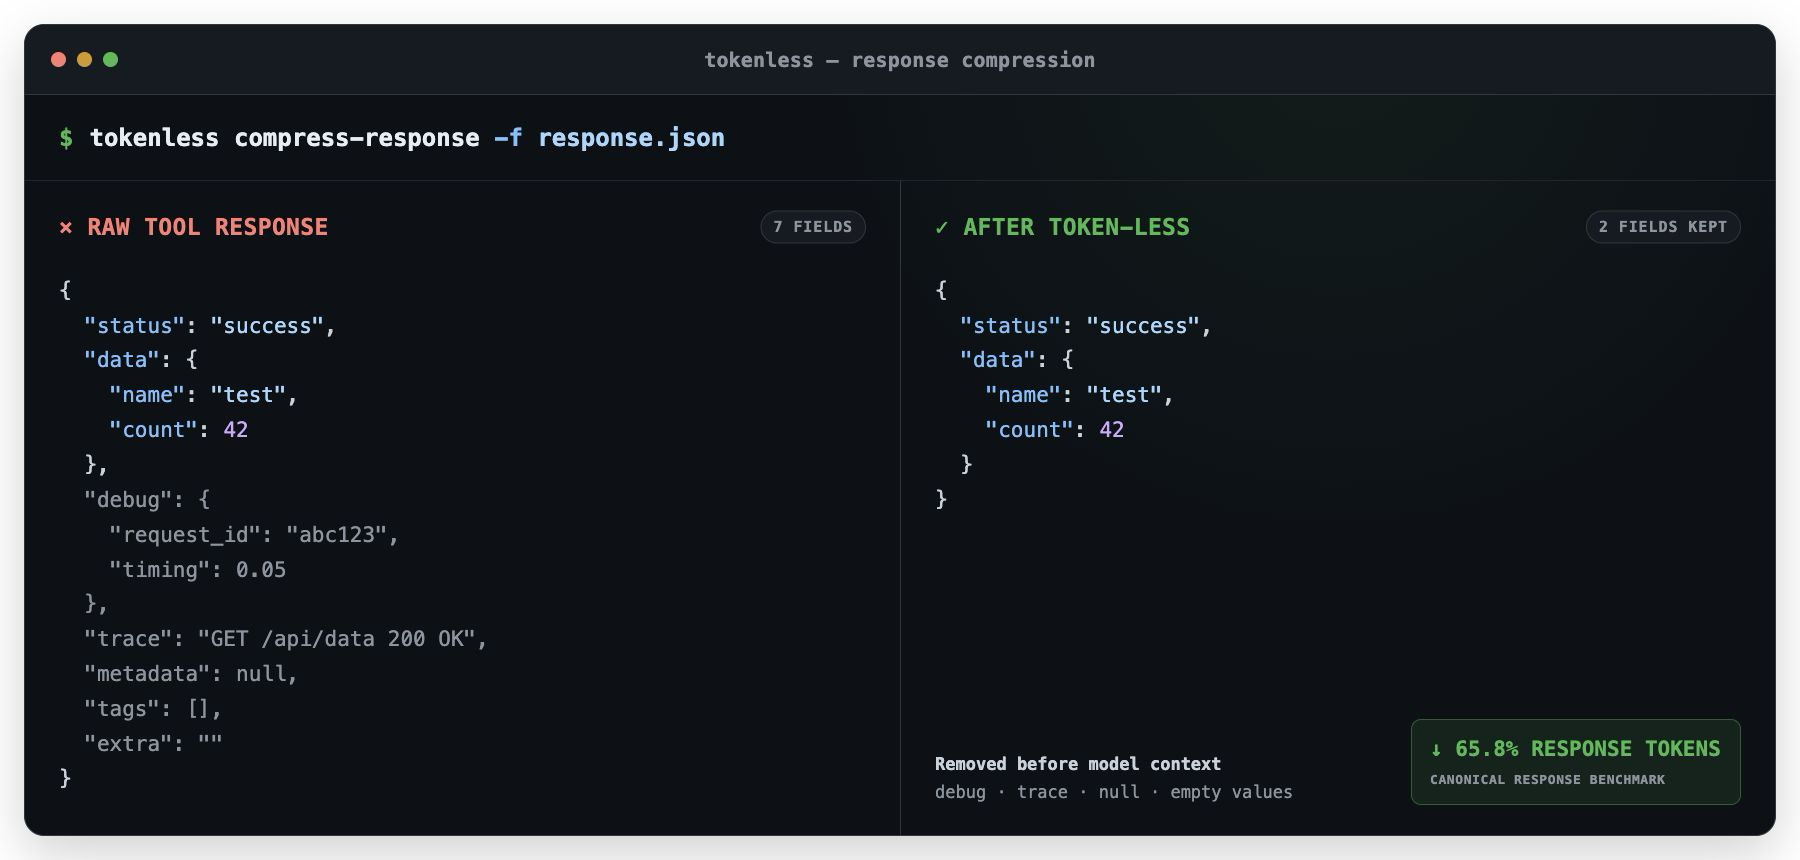Click the "name": "test" line in raw response
1800x860 pixels.
203,395
